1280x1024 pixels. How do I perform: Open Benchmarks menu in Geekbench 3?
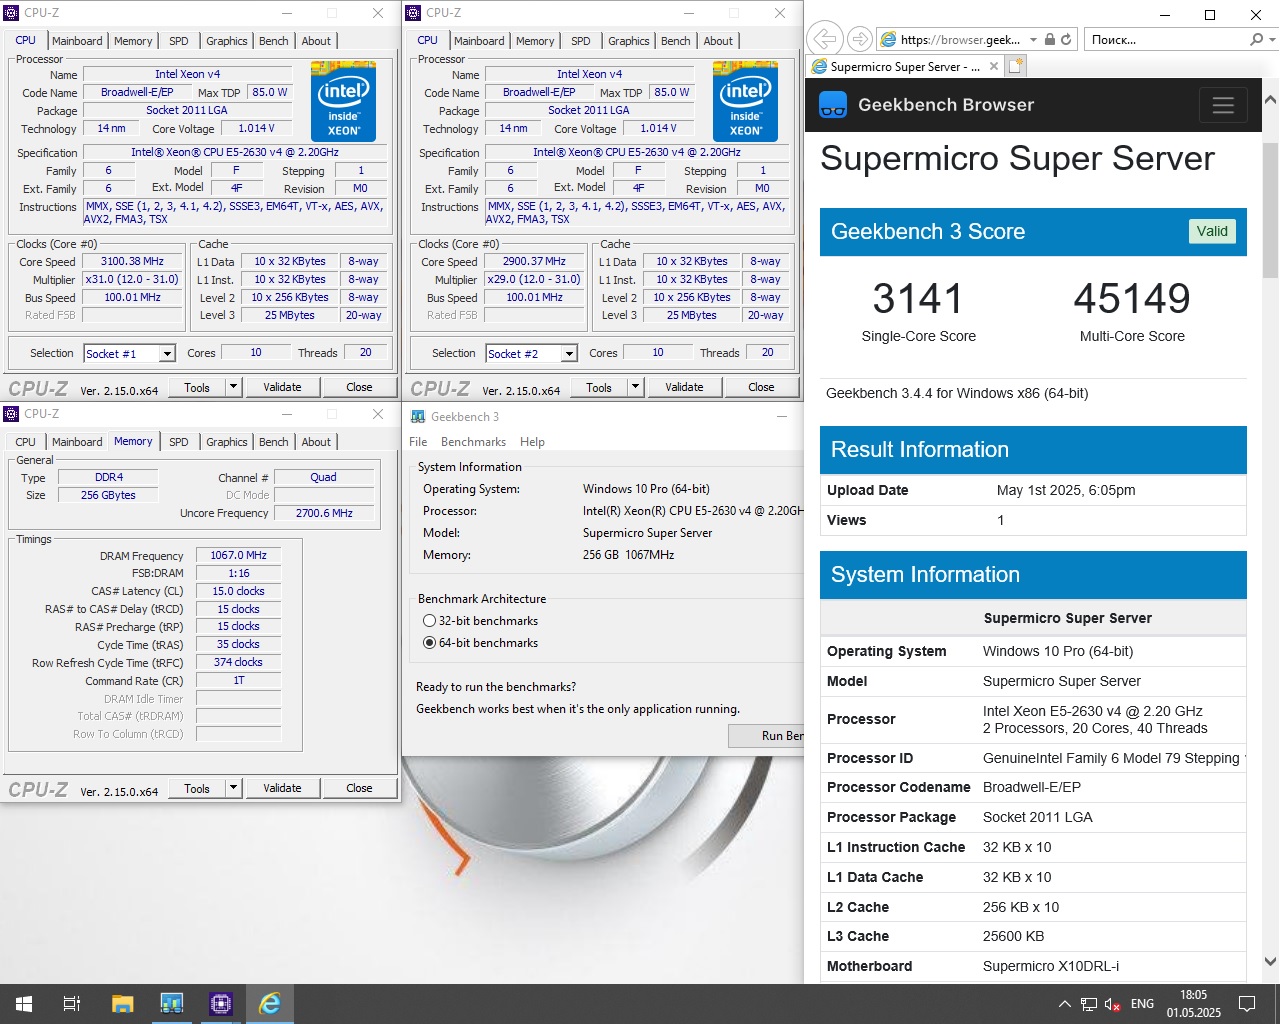pos(473,442)
